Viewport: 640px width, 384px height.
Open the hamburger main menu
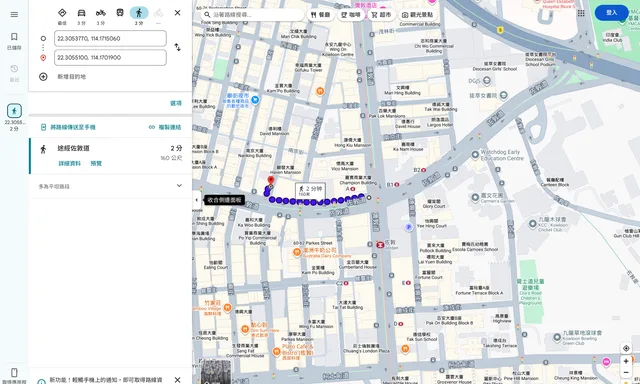click(14, 14)
